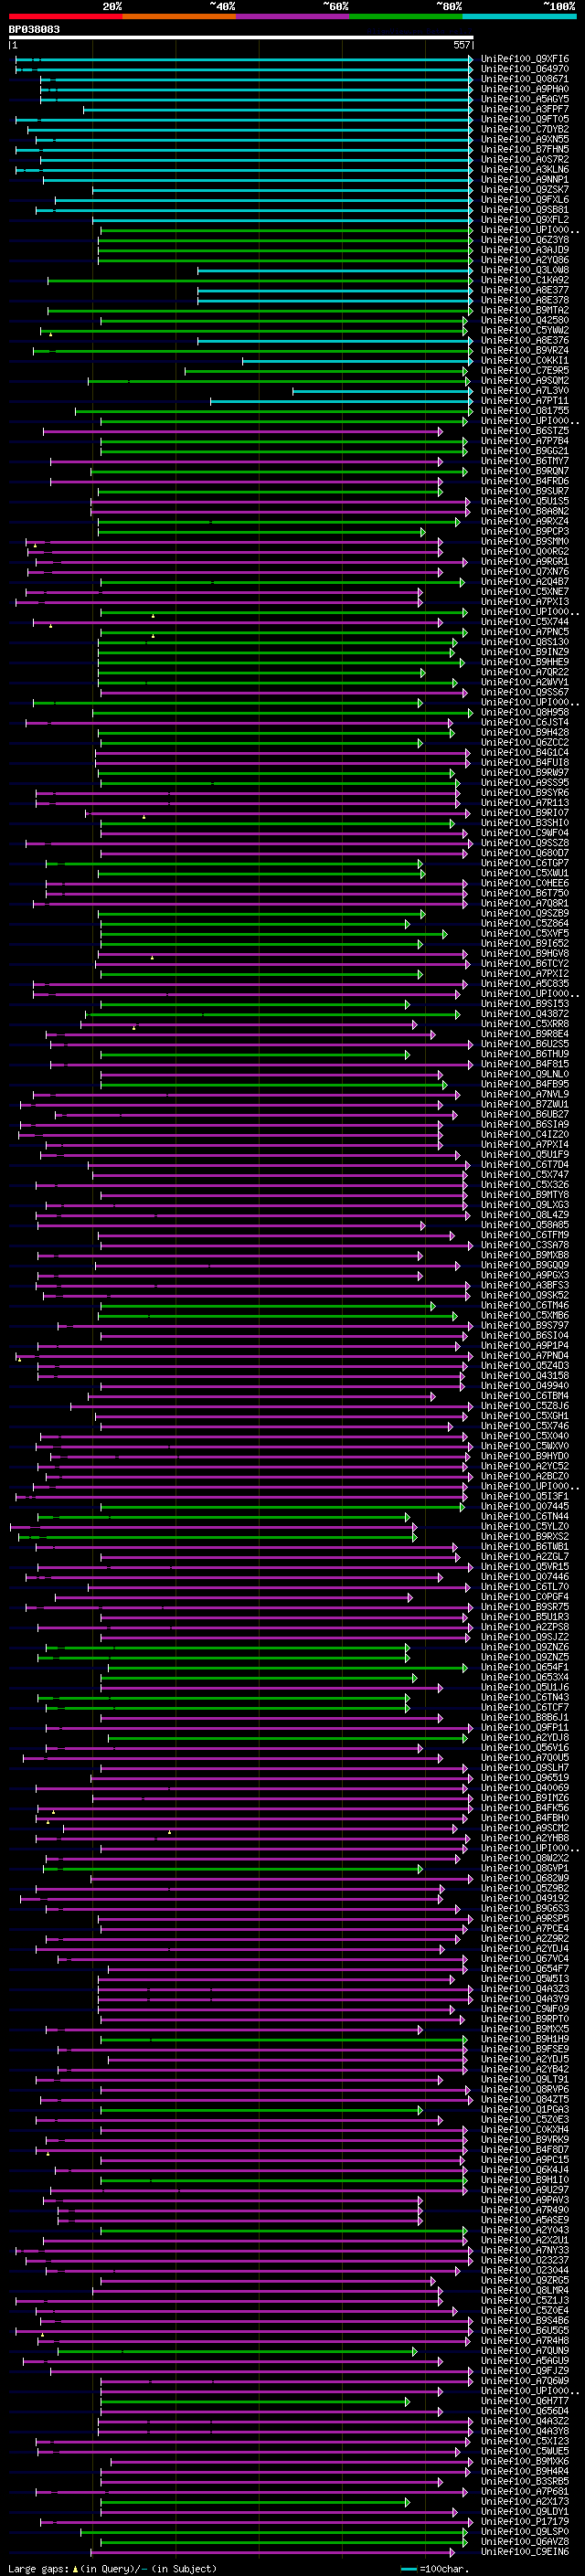Select label UniRef100_A7R490
The image size is (585, 2576).
[x=525, y=2209]
